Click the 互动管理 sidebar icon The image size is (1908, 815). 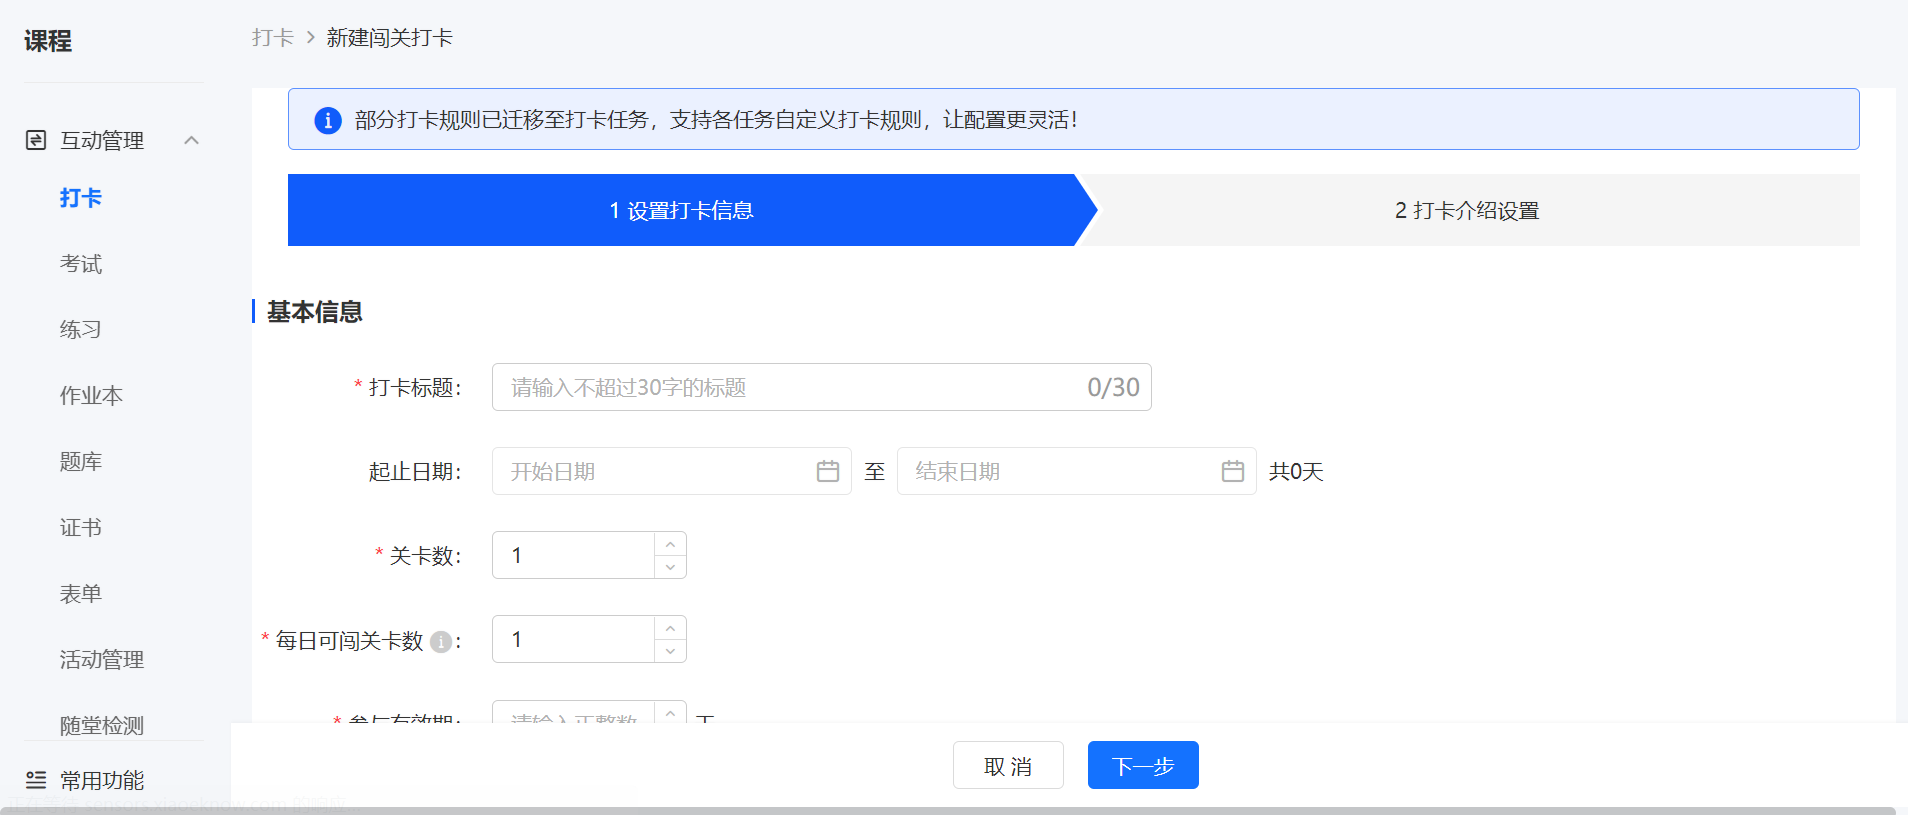point(36,140)
